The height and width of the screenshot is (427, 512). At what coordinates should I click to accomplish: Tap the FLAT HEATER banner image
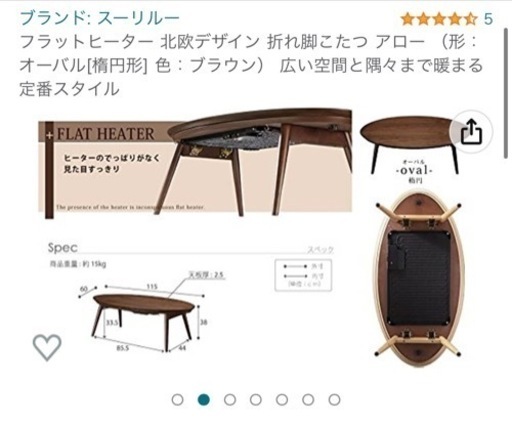pos(195,163)
